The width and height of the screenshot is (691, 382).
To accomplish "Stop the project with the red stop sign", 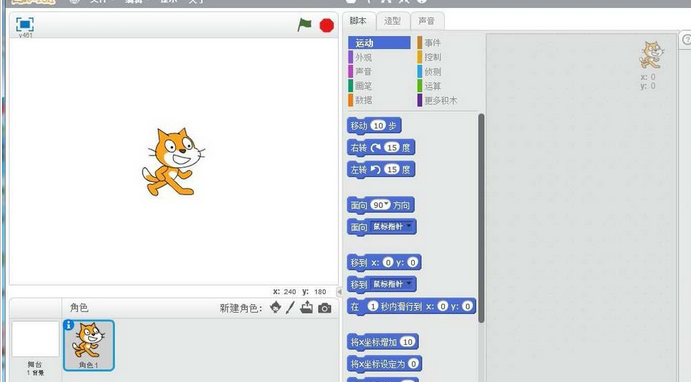I will coord(327,25).
